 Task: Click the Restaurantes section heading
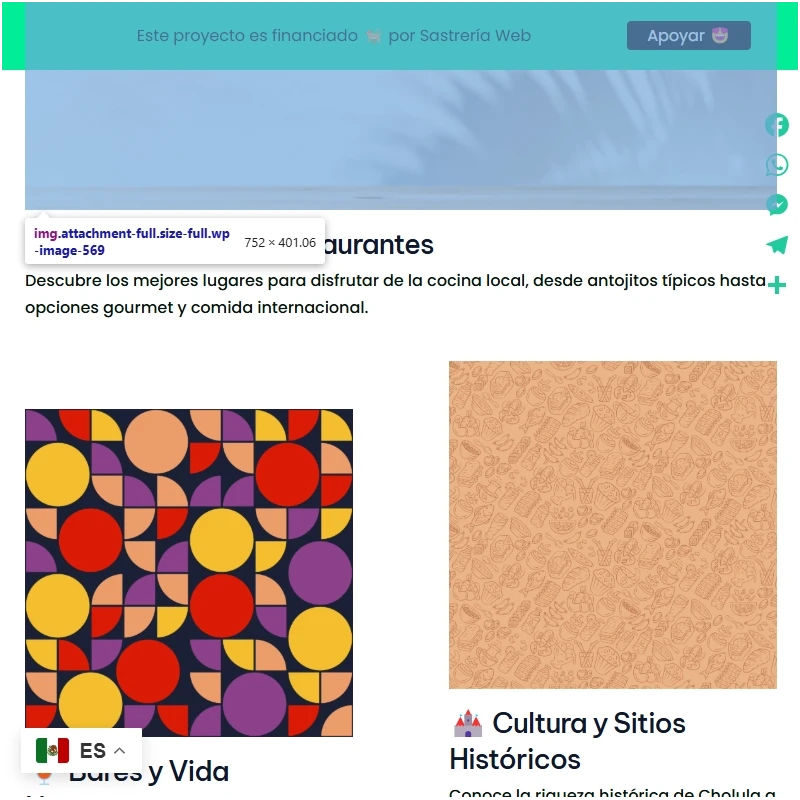tap(378, 245)
